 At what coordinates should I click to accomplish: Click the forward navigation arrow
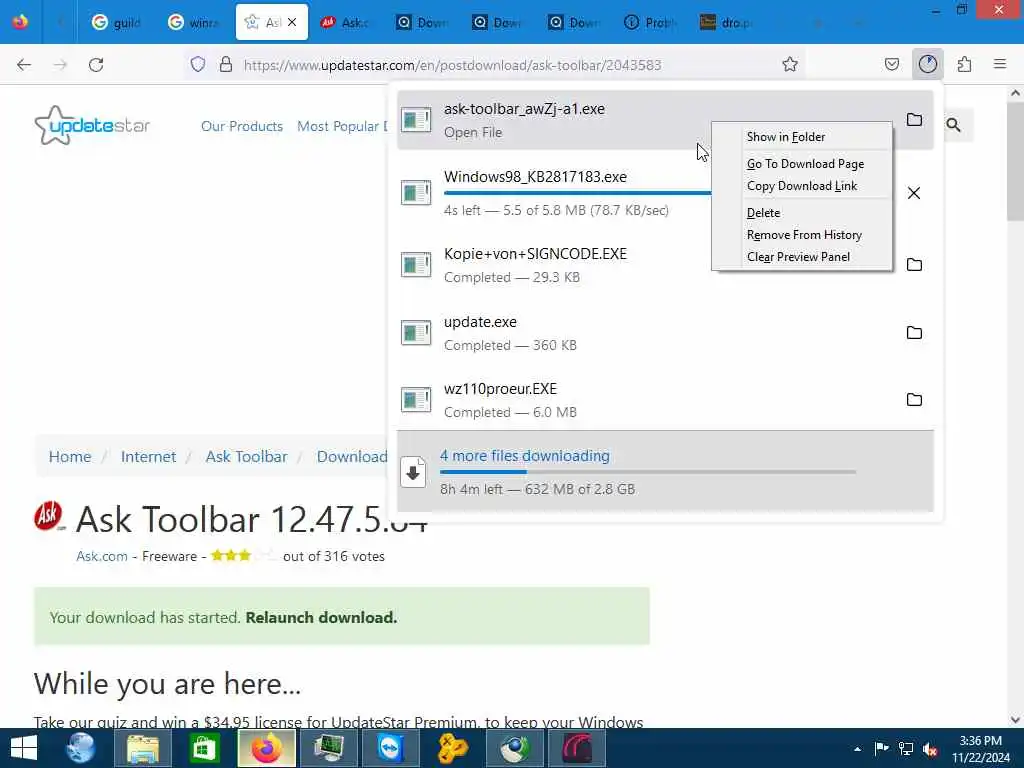(60, 65)
